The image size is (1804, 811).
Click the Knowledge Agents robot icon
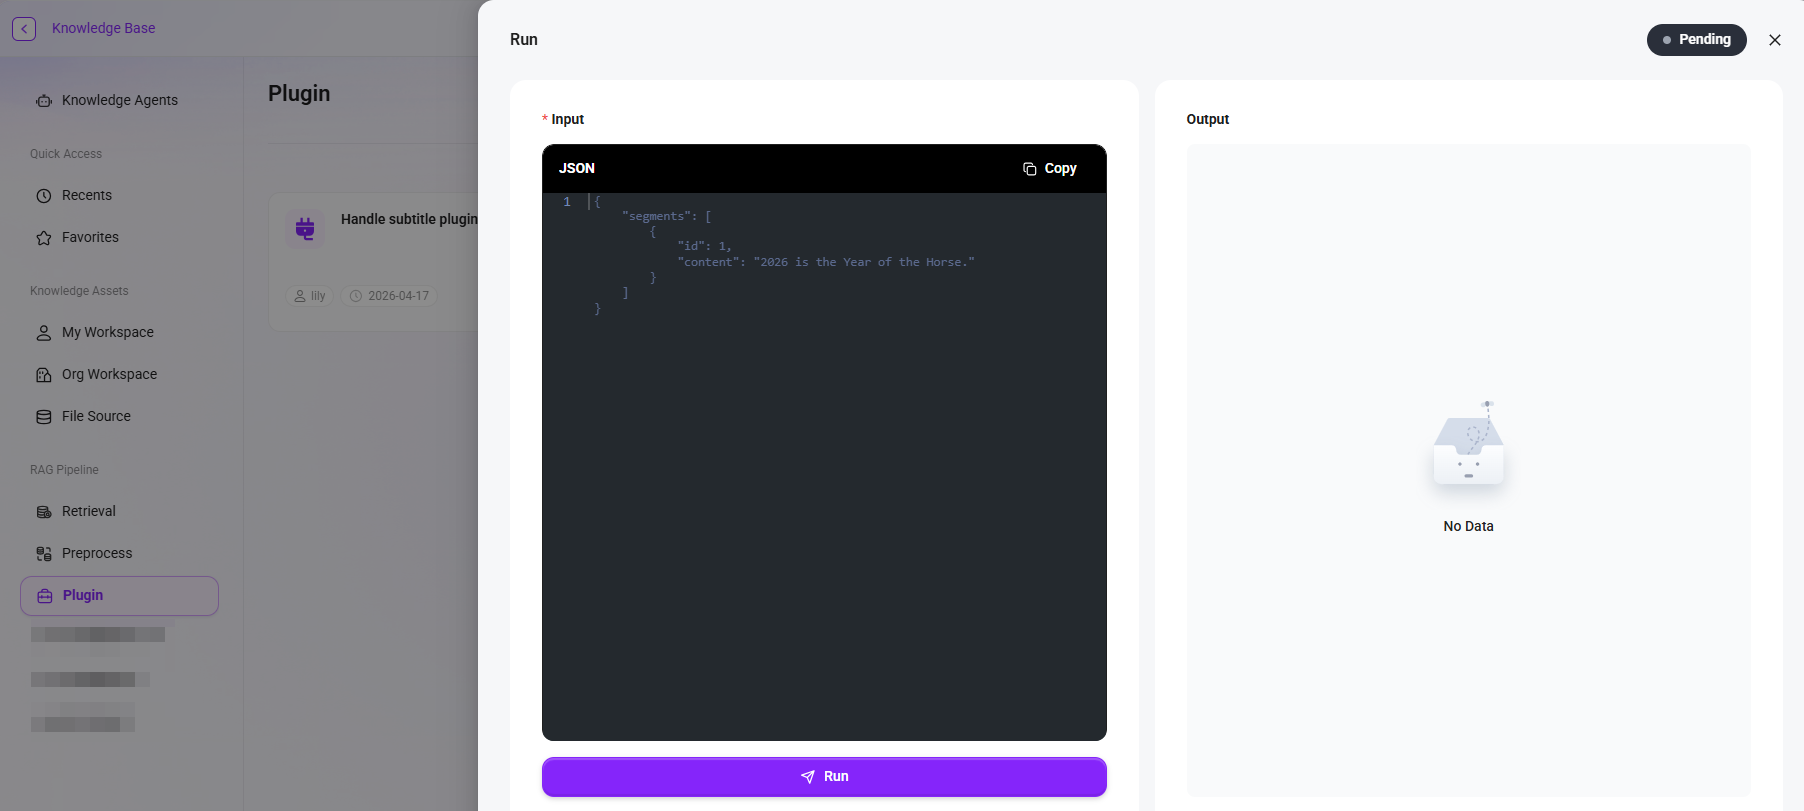[x=44, y=101]
